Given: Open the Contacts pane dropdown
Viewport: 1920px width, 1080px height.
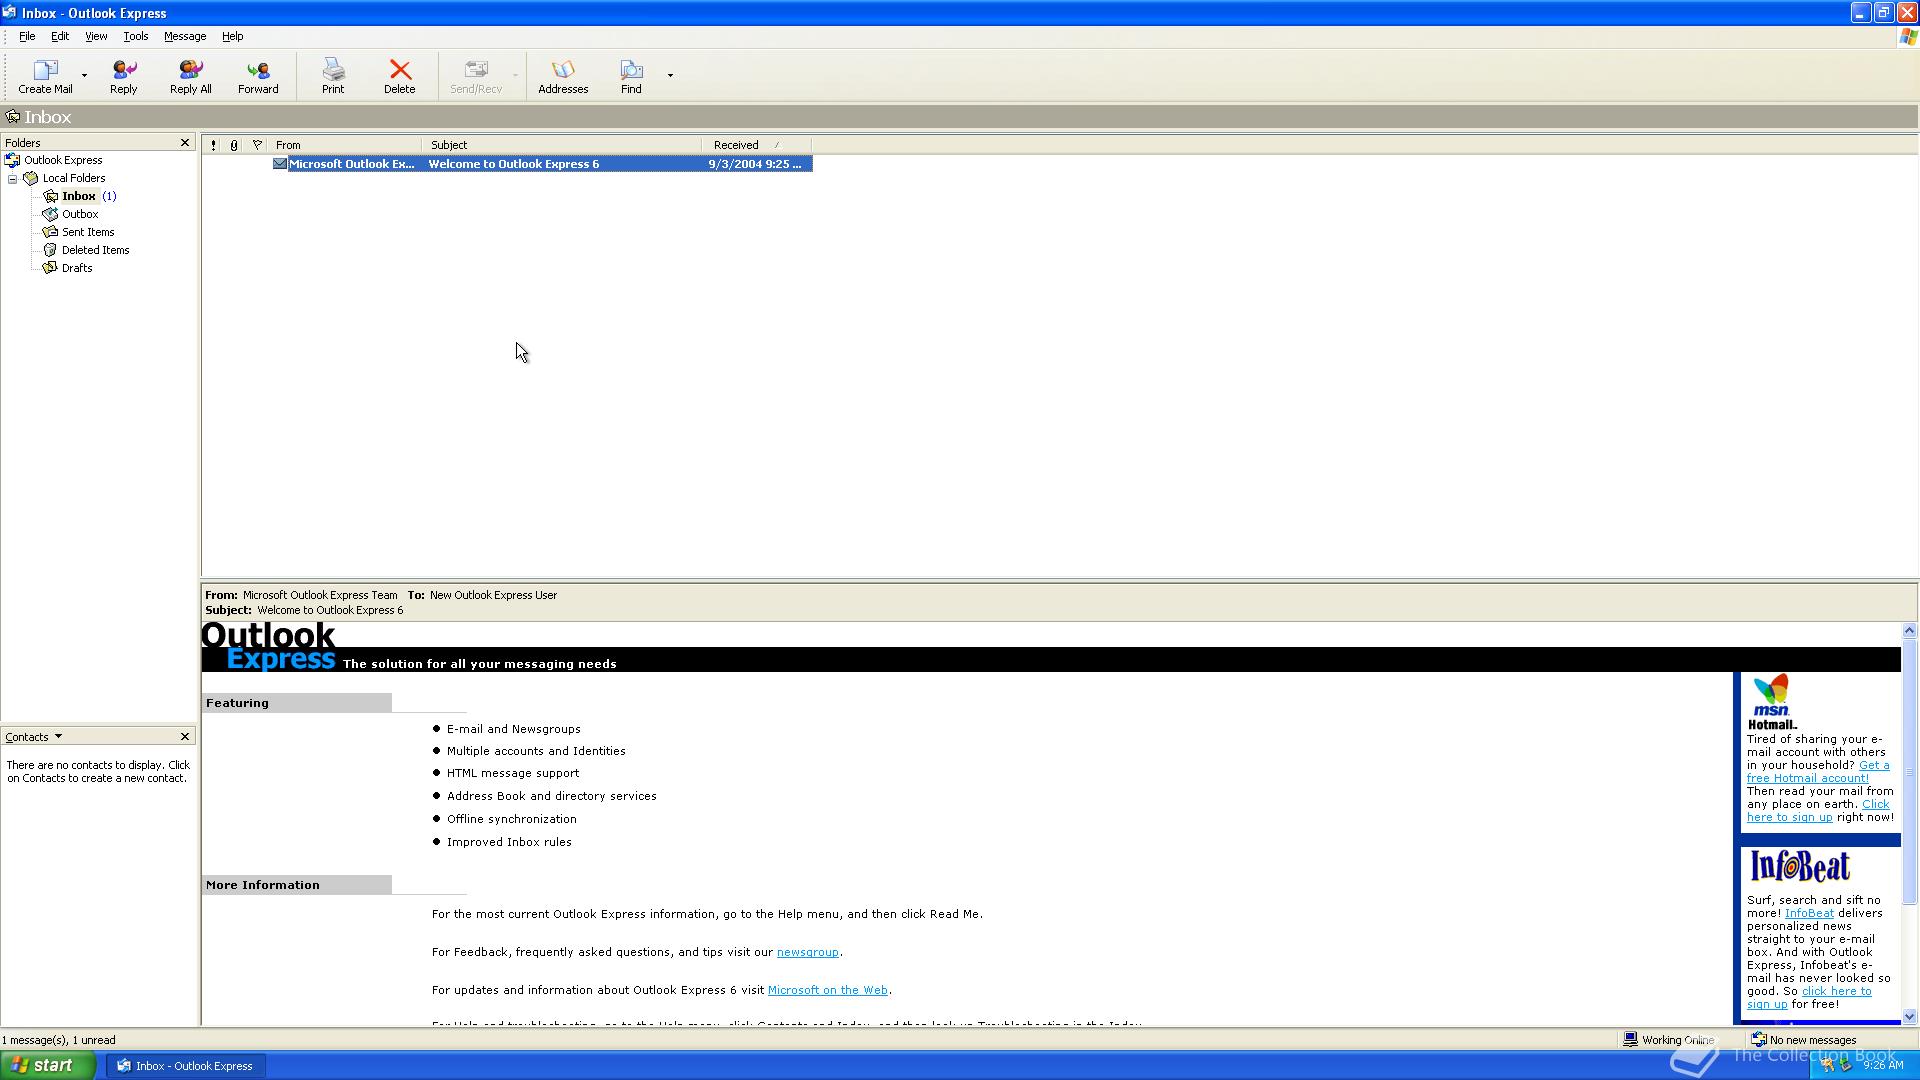Looking at the screenshot, I should [x=58, y=737].
